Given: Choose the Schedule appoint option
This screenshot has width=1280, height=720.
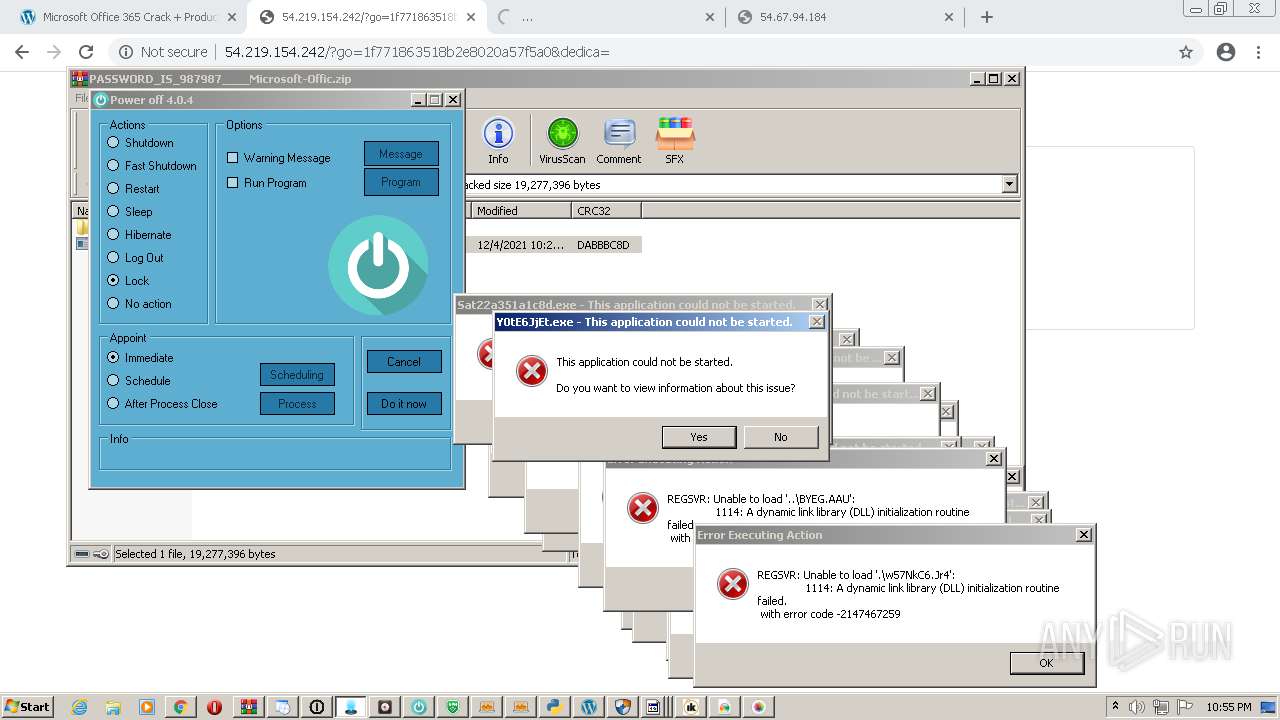Looking at the screenshot, I should click(139, 381).
